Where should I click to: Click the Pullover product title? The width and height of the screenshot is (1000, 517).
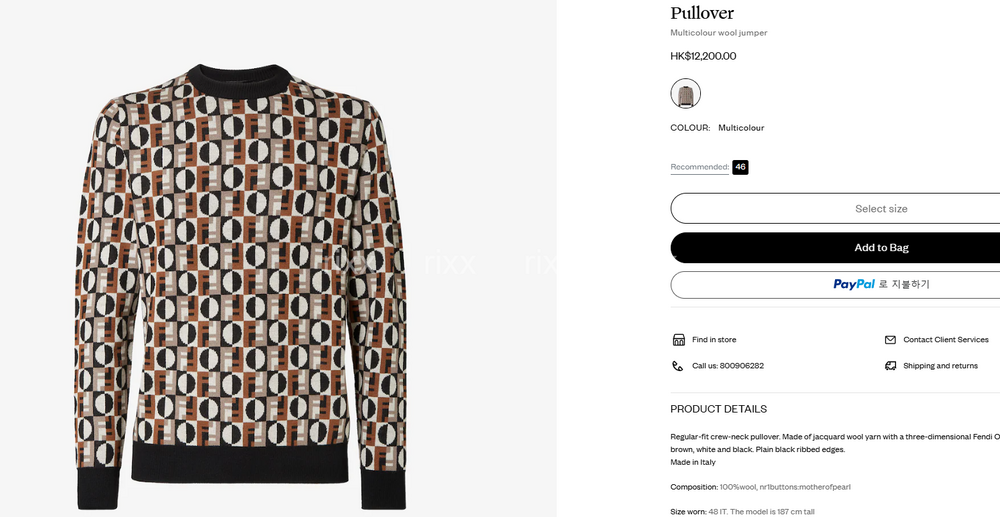pos(702,13)
